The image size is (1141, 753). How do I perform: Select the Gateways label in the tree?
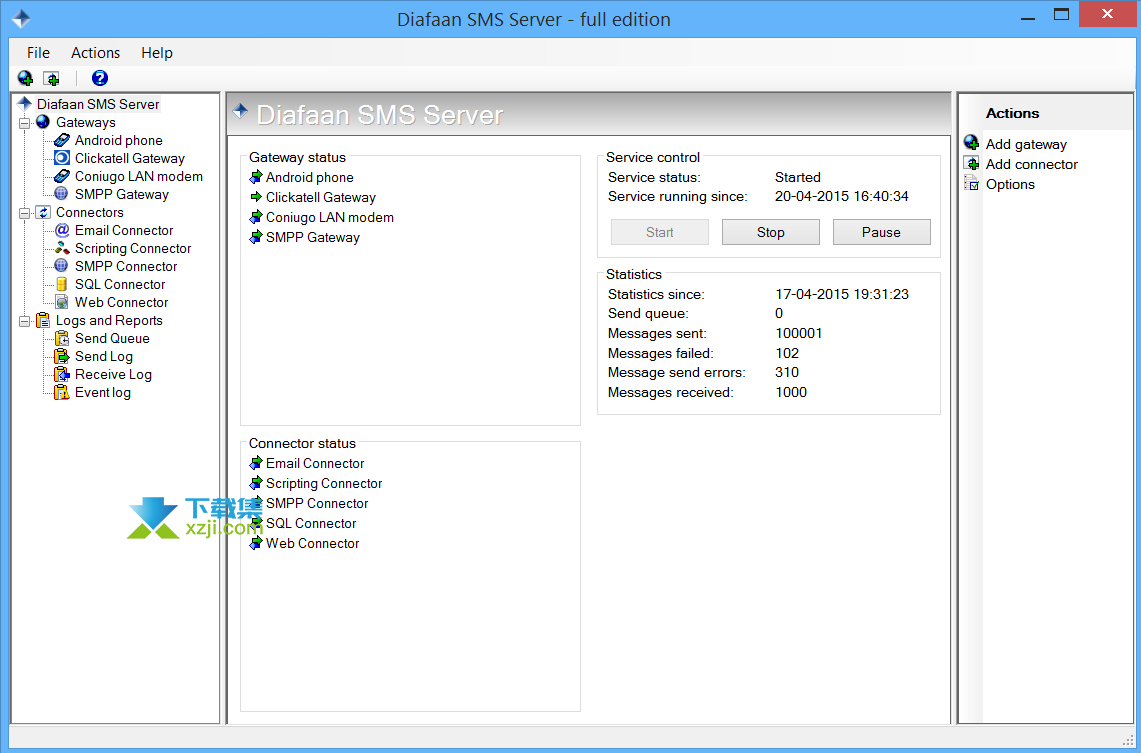86,122
